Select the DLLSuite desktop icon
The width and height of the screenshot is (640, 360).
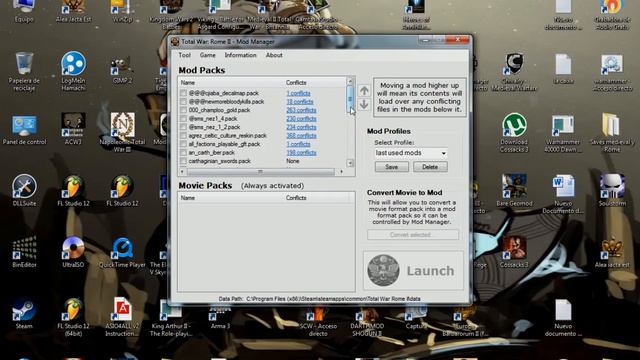point(24,191)
